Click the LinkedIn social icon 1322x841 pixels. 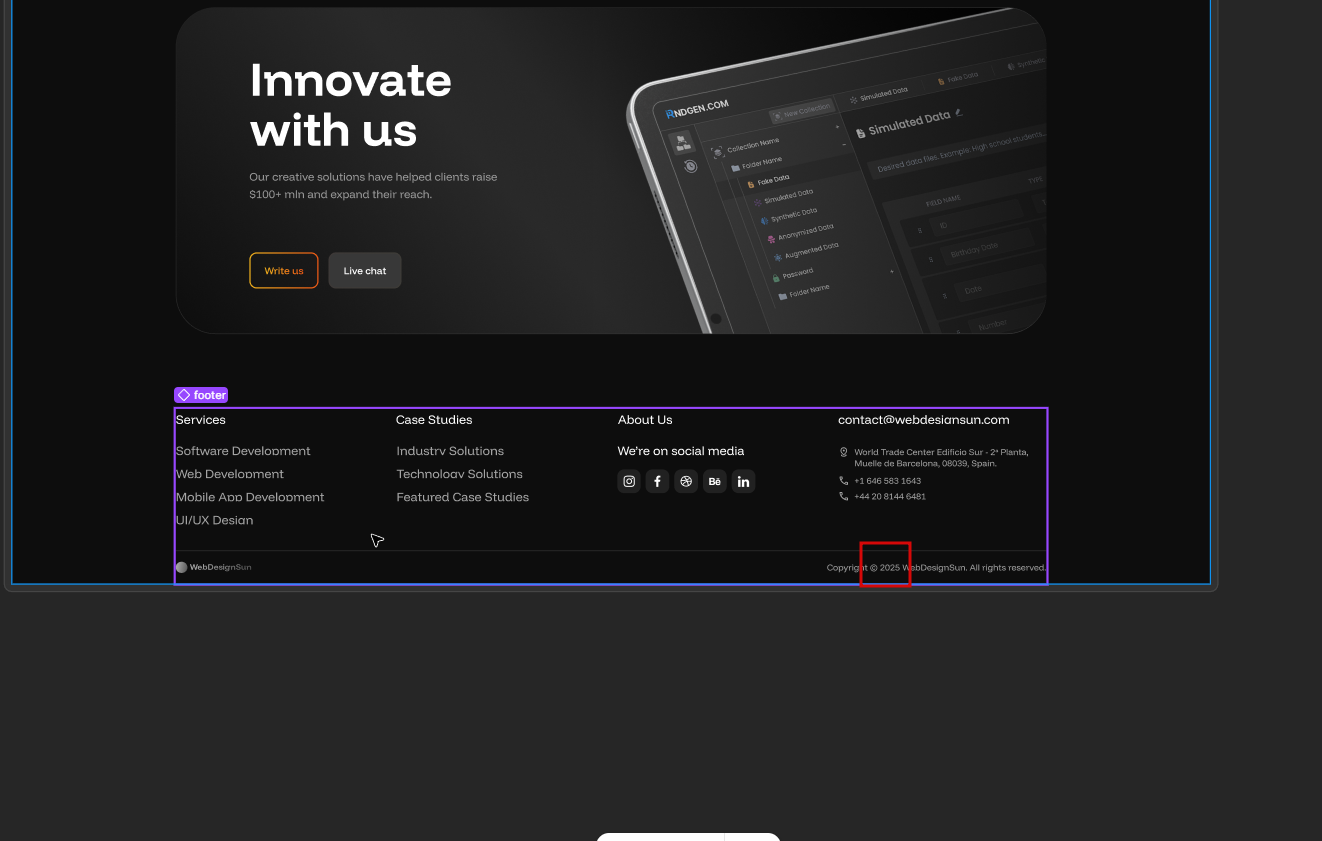tap(743, 481)
